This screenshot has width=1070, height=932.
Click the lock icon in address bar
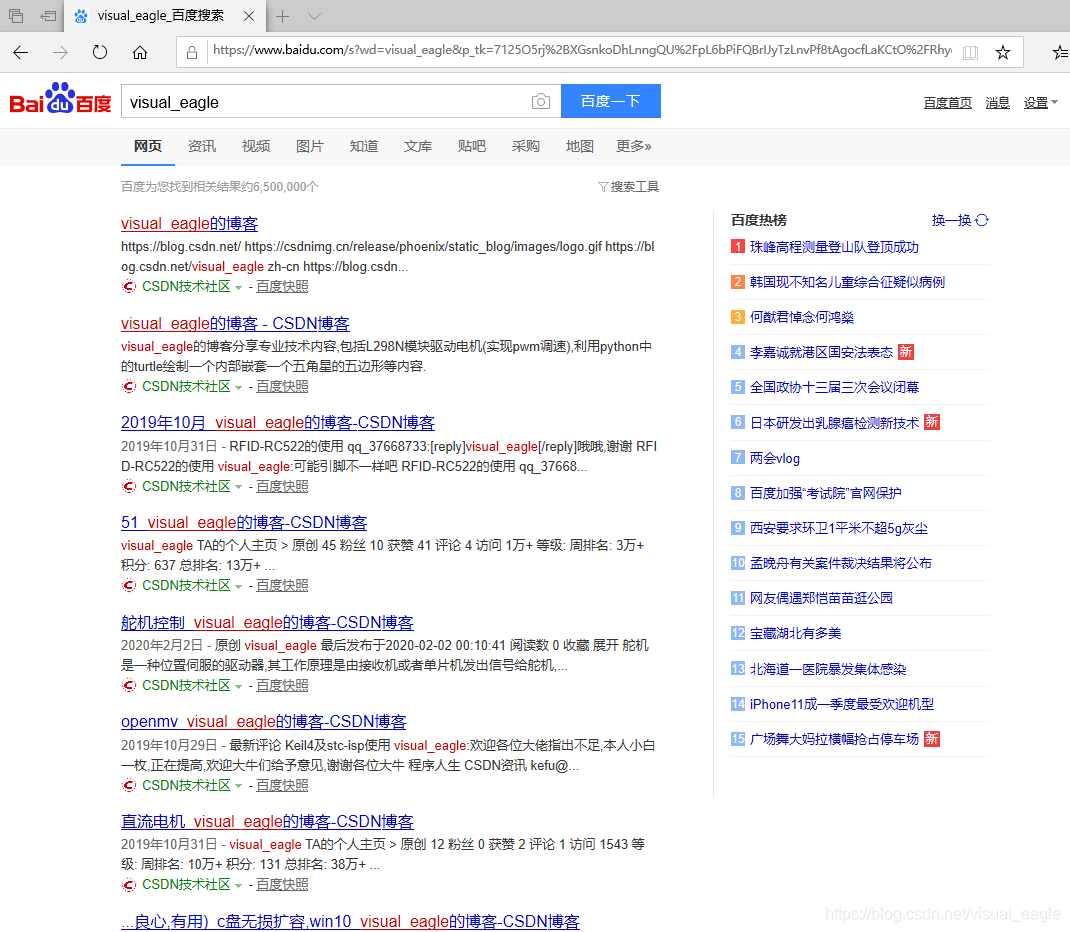pyautogui.click(x=192, y=53)
